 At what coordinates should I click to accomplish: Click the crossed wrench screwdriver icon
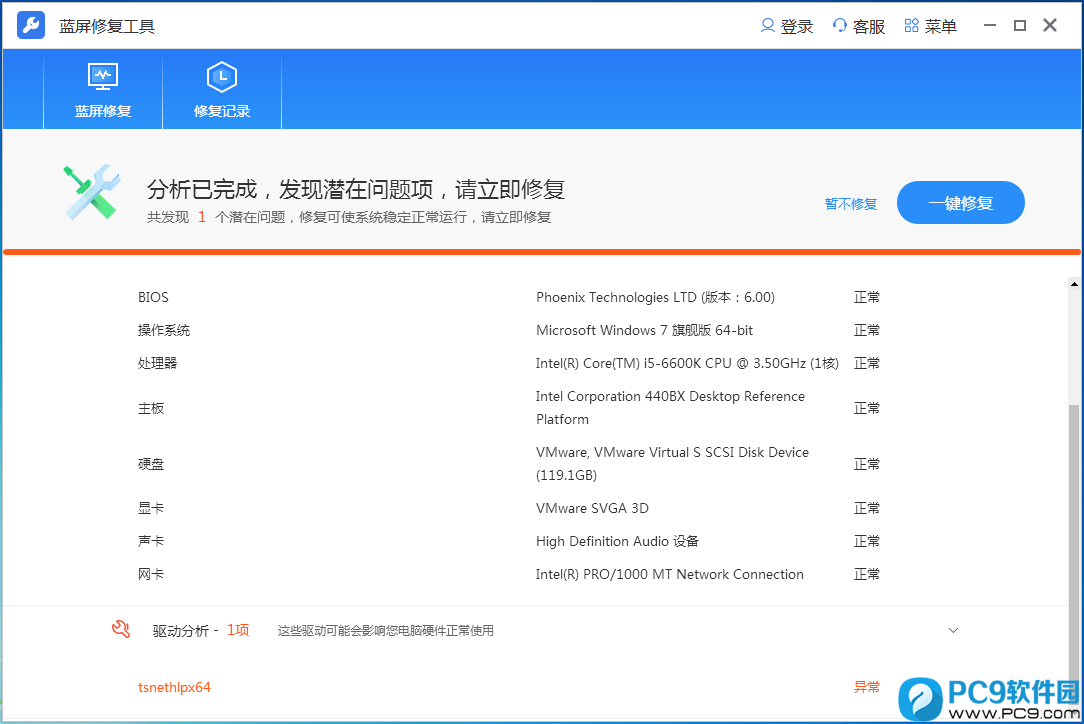click(92, 192)
